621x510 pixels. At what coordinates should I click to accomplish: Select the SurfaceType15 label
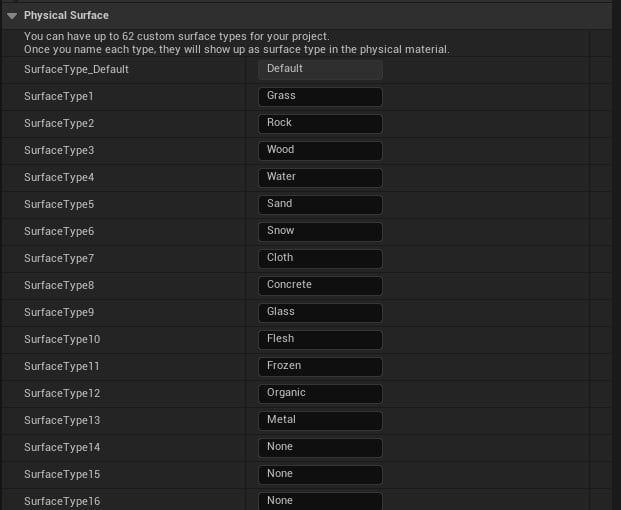tap(62, 474)
